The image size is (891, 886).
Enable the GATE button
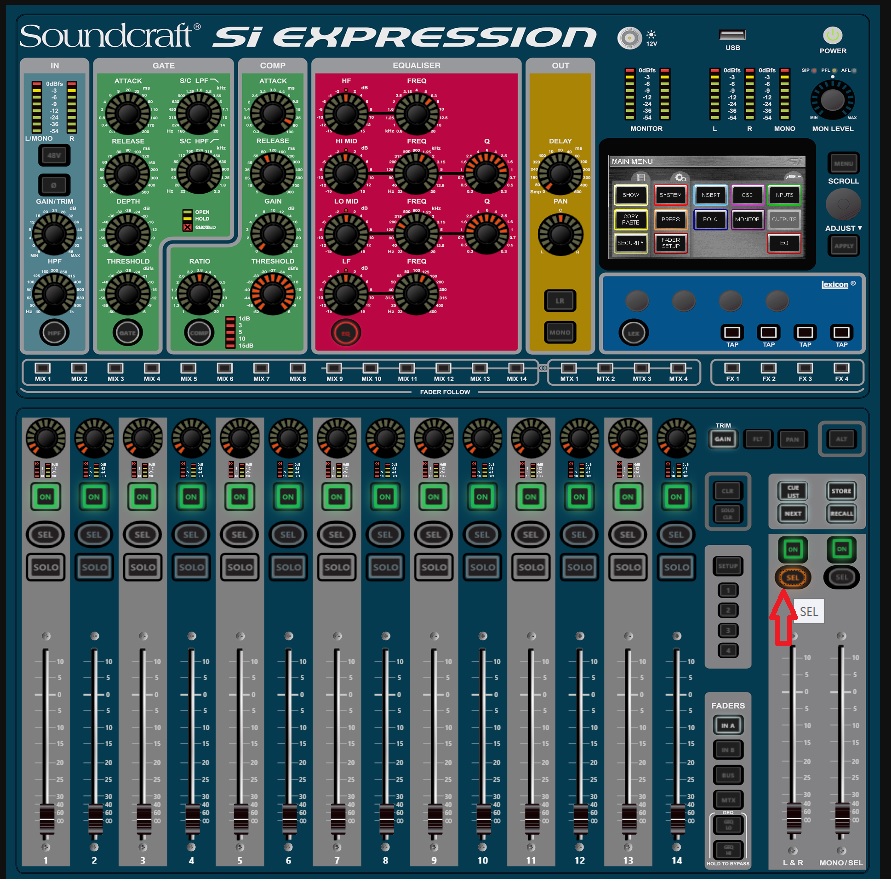[127, 331]
